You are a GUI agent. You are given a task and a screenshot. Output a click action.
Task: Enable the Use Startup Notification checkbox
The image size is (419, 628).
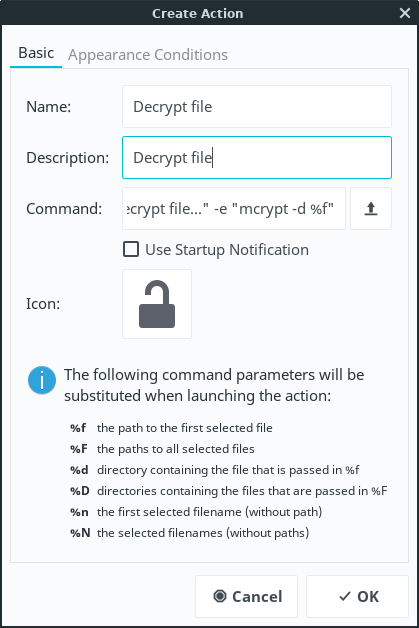[131, 249]
